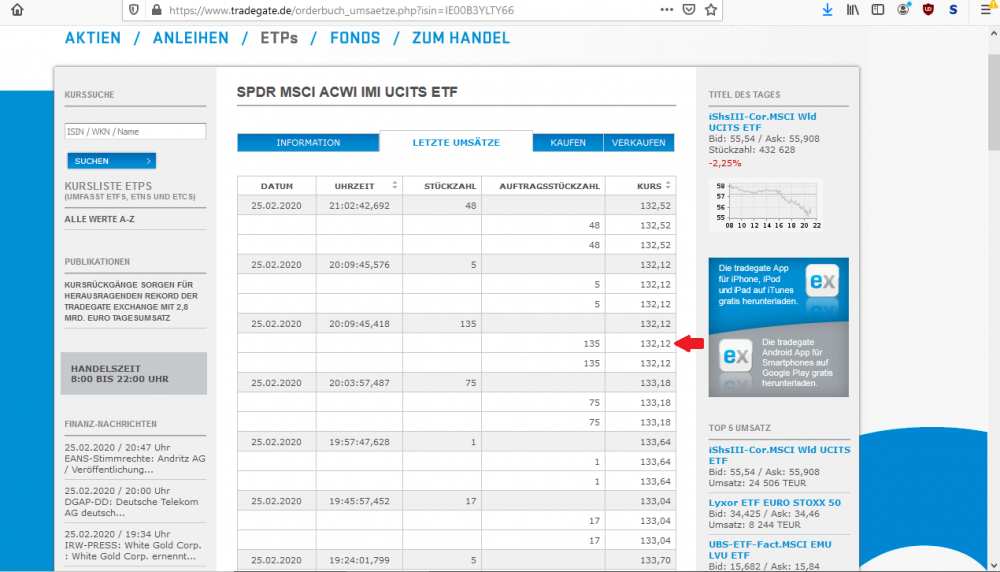Select the LETZTE UMSÄTZE tab
1000x572 pixels.
(x=456, y=142)
